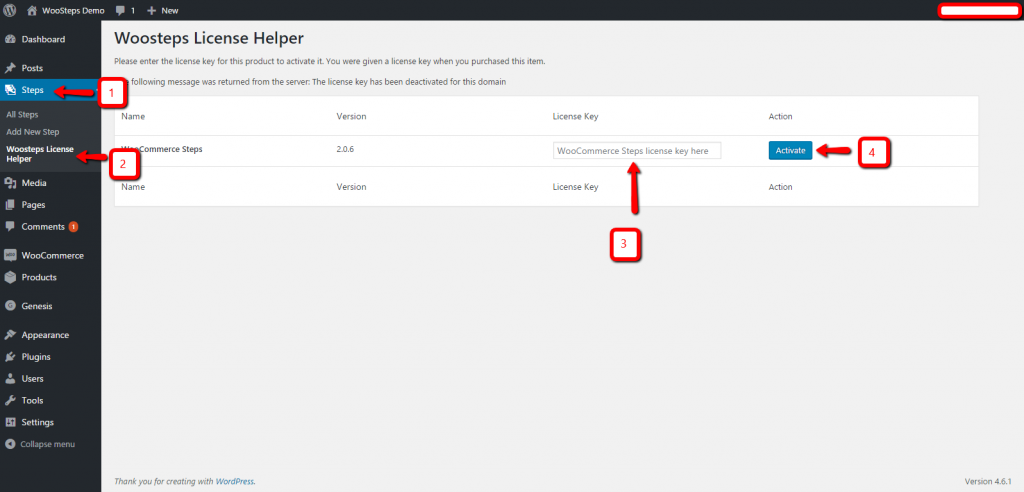Click the Steps menu icon

click(10, 90)
